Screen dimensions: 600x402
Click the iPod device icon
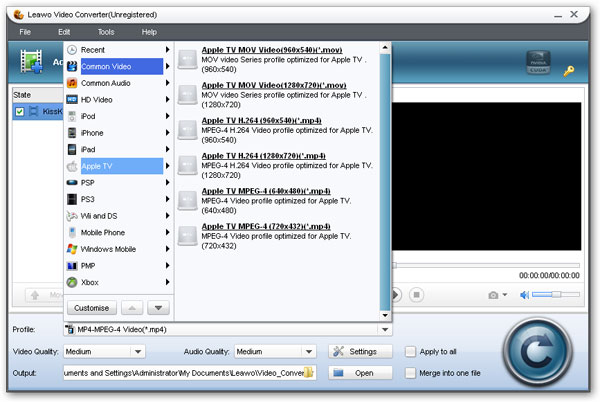point(72,116)
